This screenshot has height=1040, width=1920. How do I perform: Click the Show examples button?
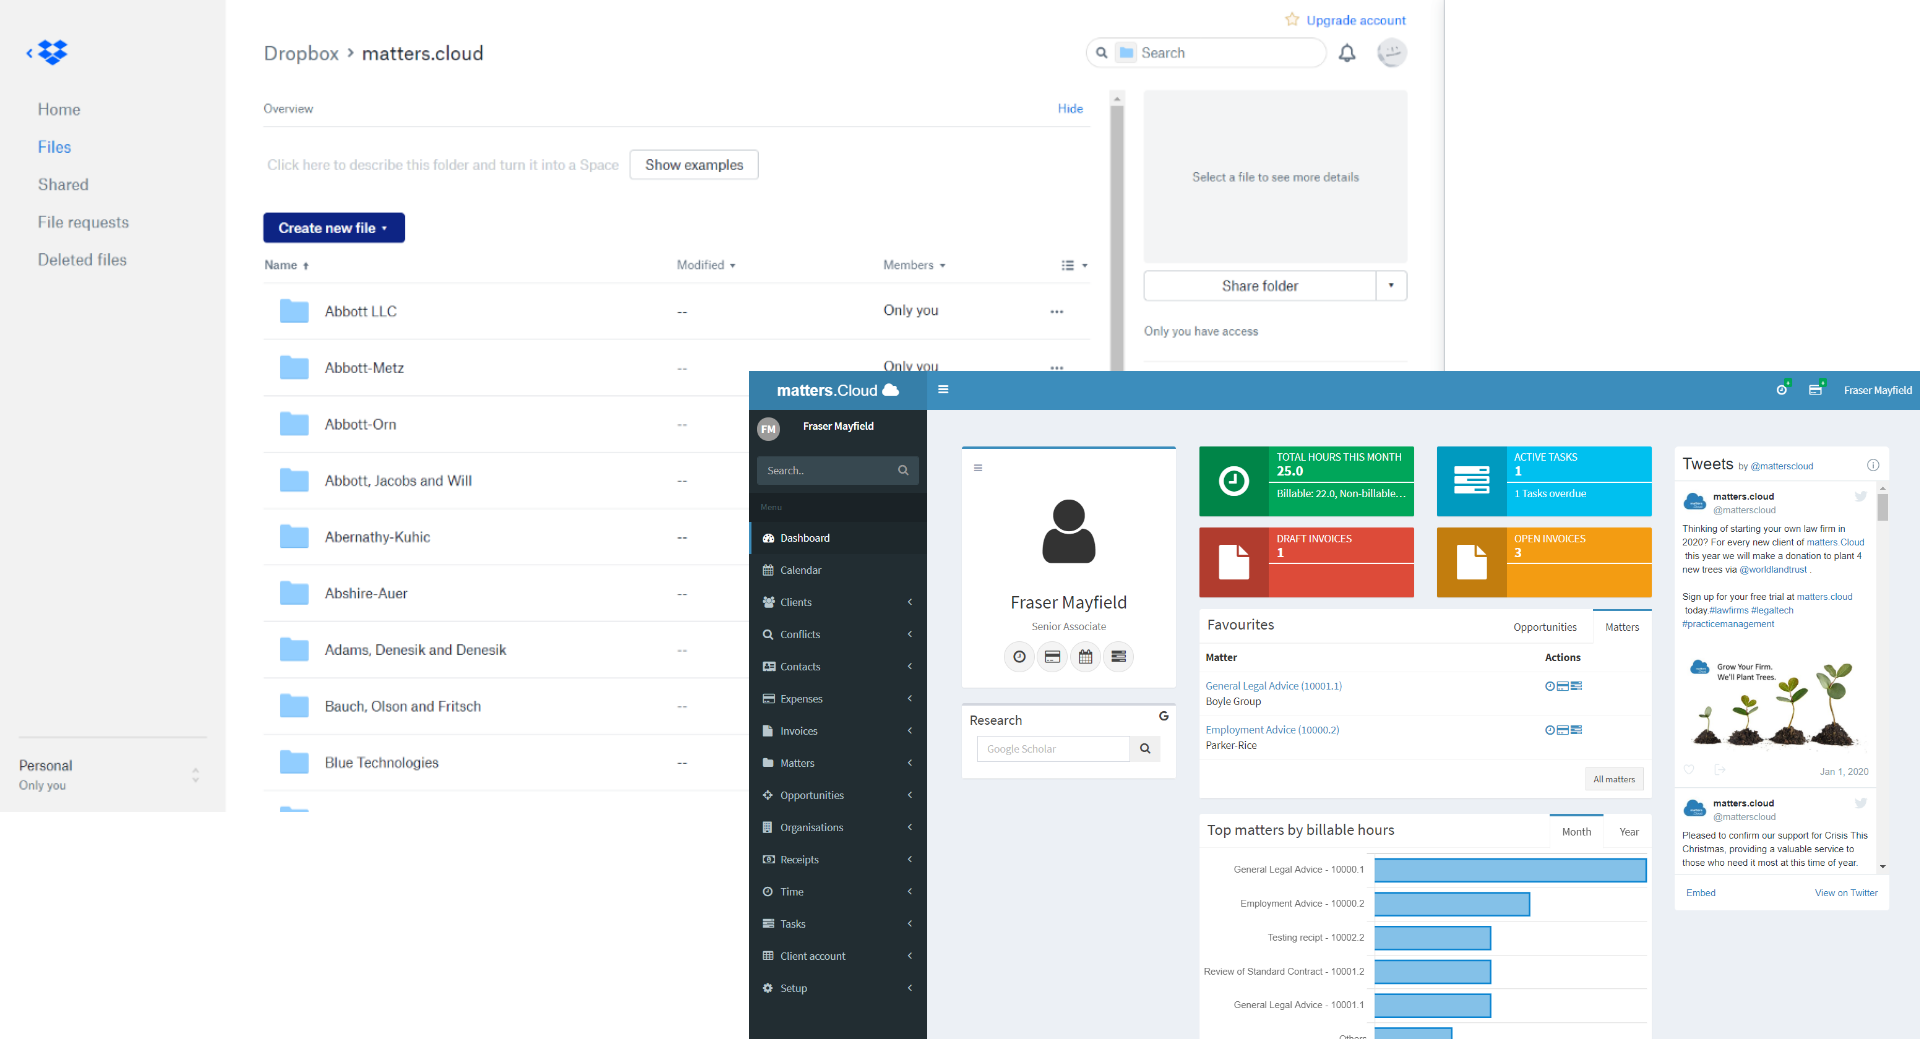694,165
